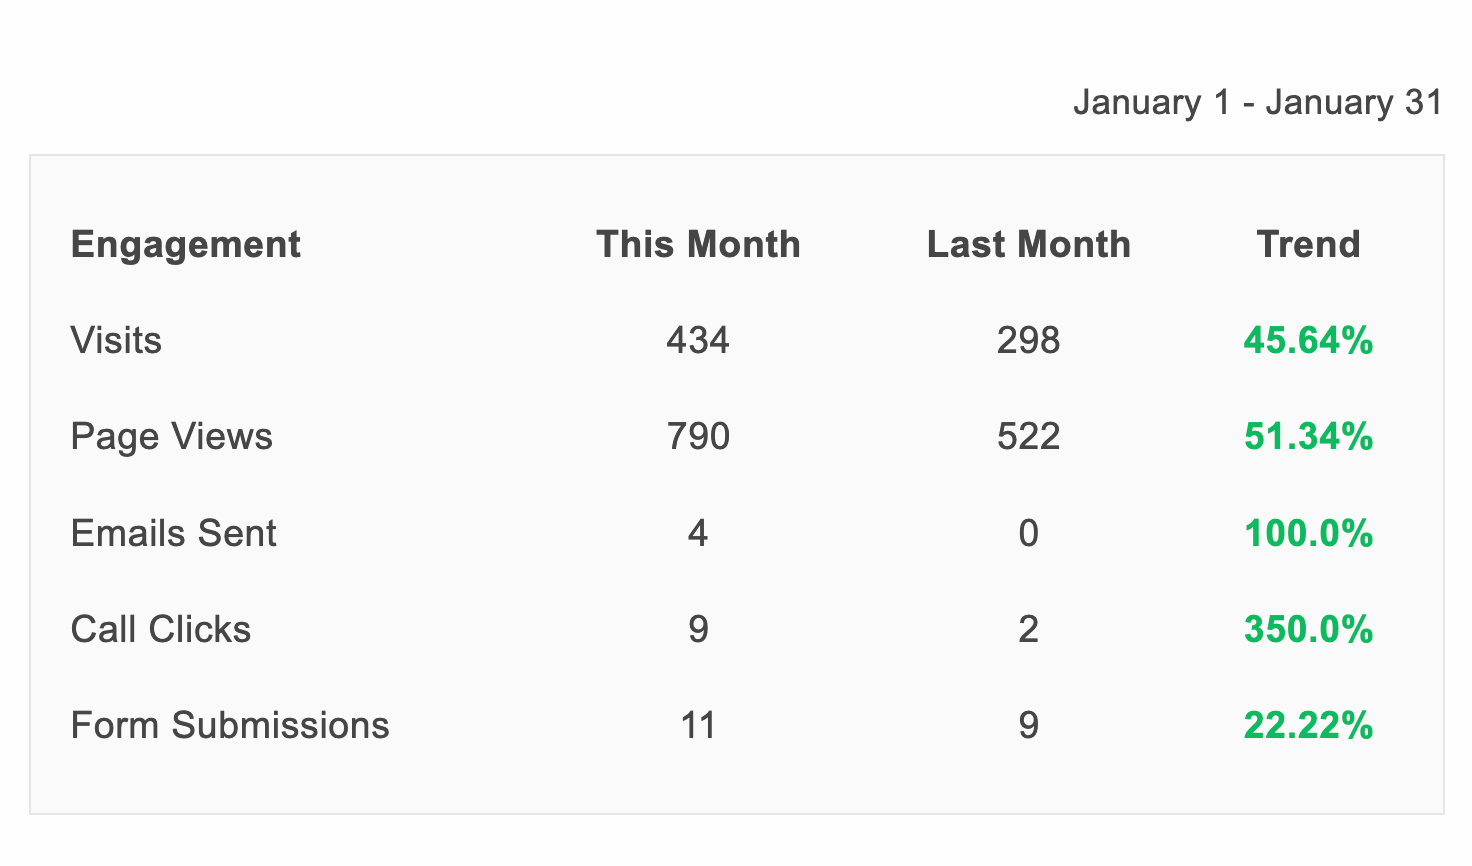The height and width of the screenshot is (866, 1472).
Task: Click the January 1 - January 31 date range
Action: [x=1257, y=103]
